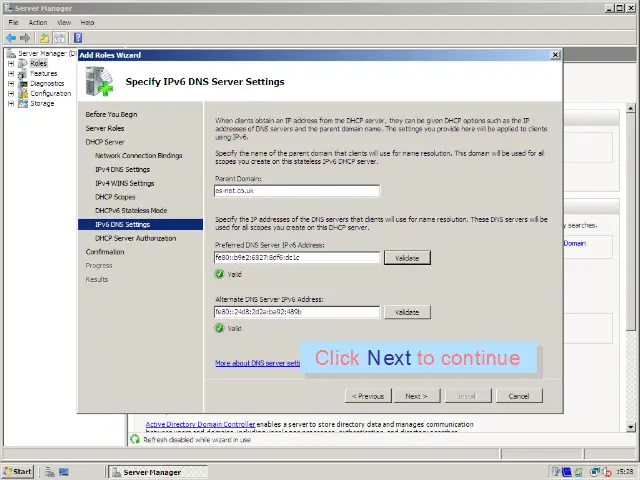Select IPv6 DNS Settings step
The height and width of the screenshot is (480, 640).
[x=140, y=224]
